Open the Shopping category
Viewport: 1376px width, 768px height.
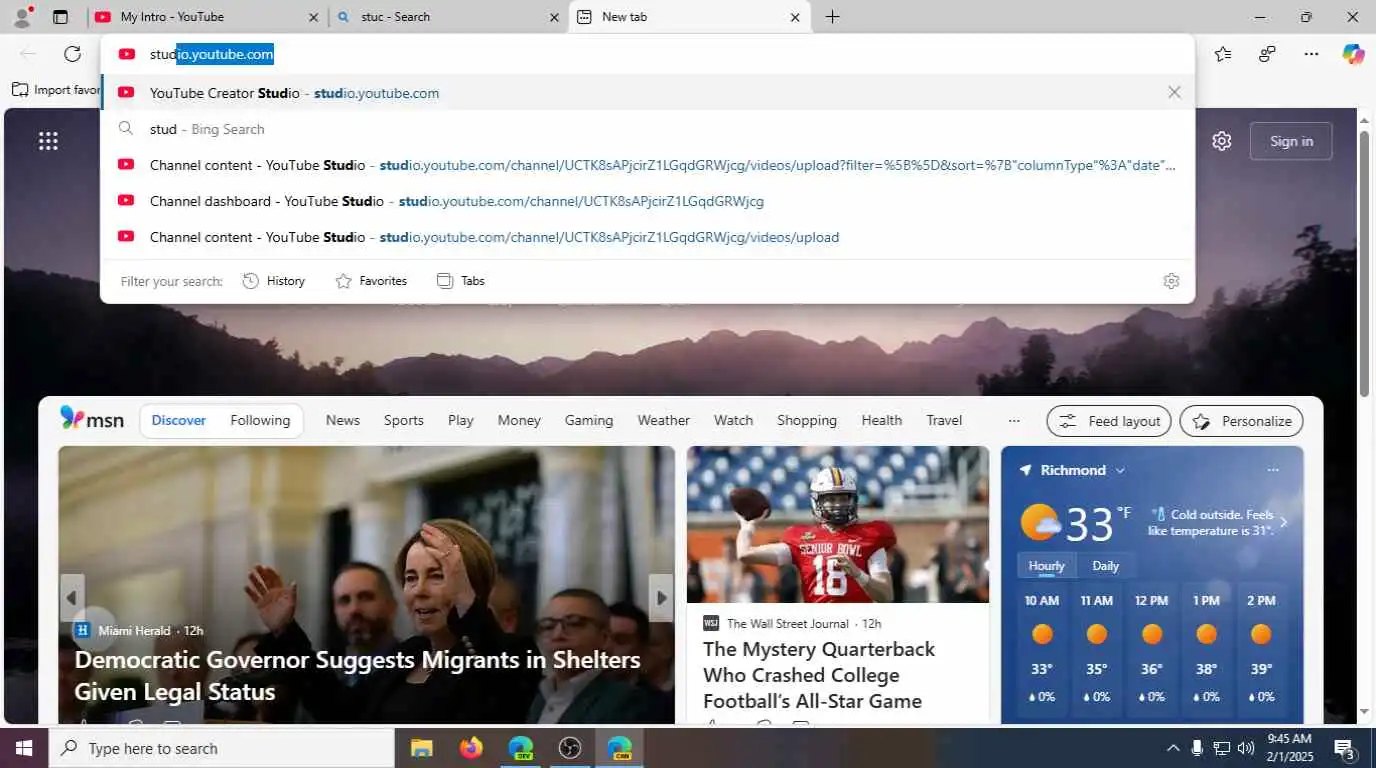click(806, 420)
